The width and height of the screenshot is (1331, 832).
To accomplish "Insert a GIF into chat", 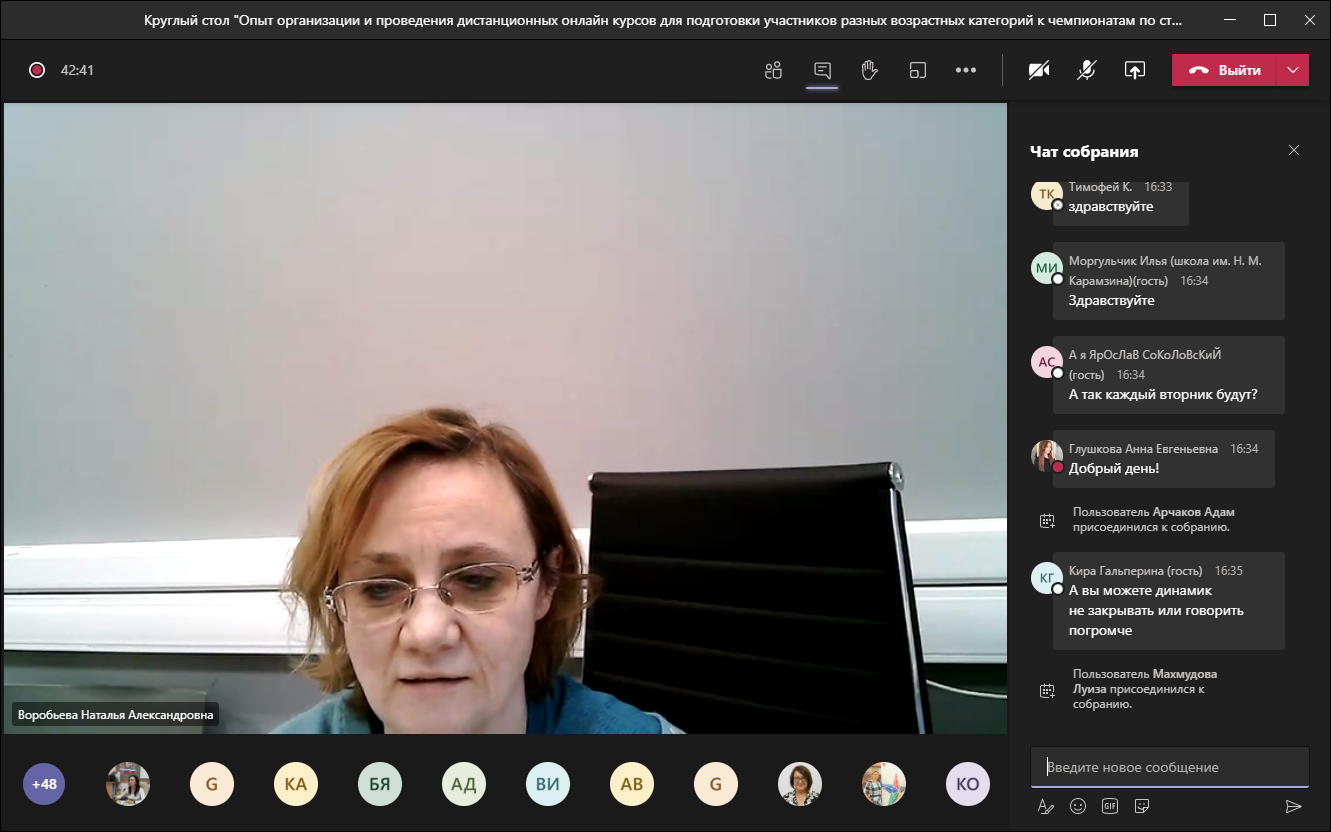I will click(x=1110, y=806).
